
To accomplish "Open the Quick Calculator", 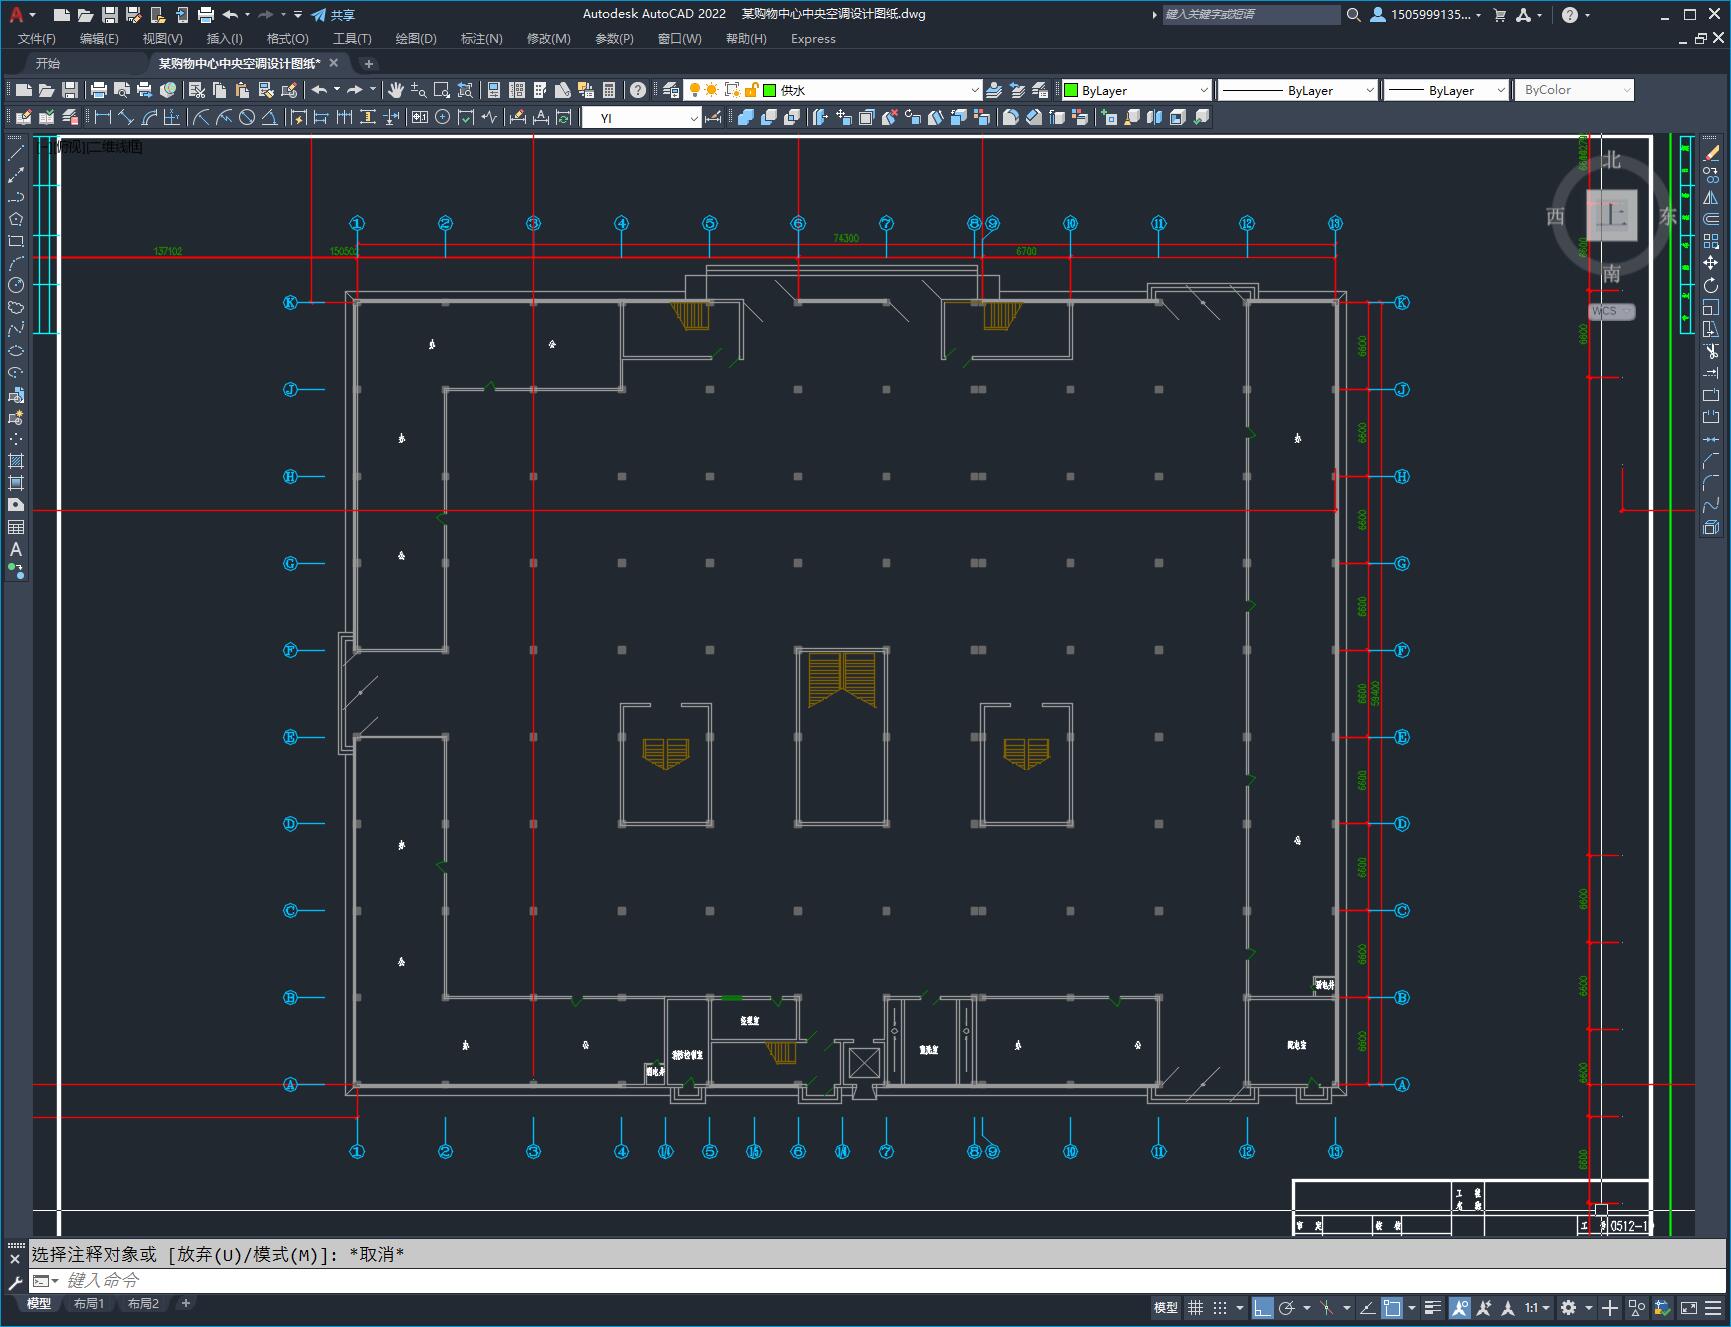I will 609,90.
